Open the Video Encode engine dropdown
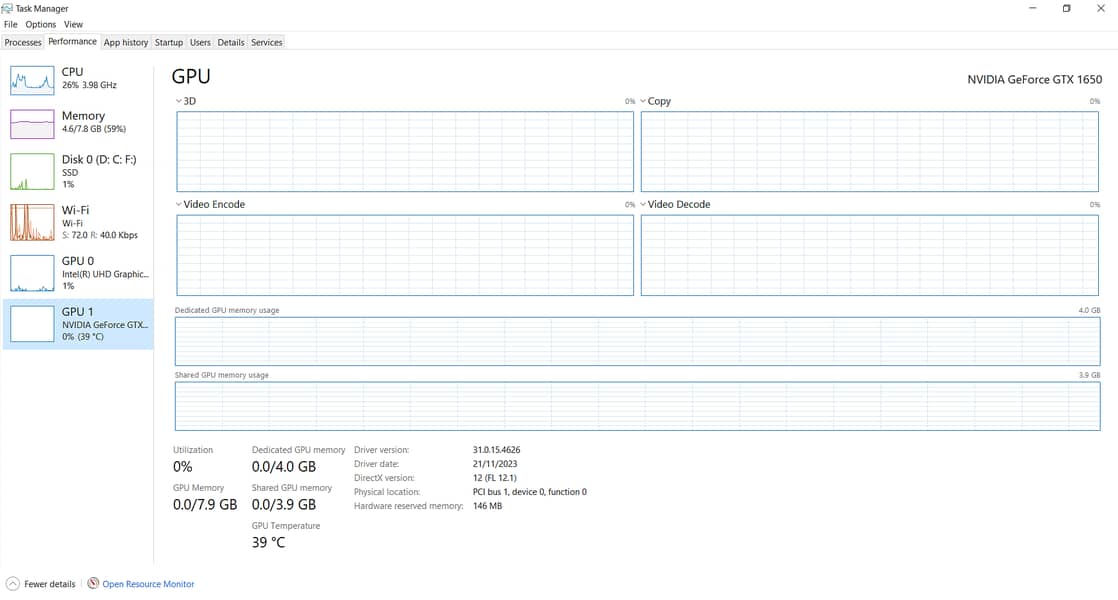This screenshot has width=1118, height=600. click(178, 204)
